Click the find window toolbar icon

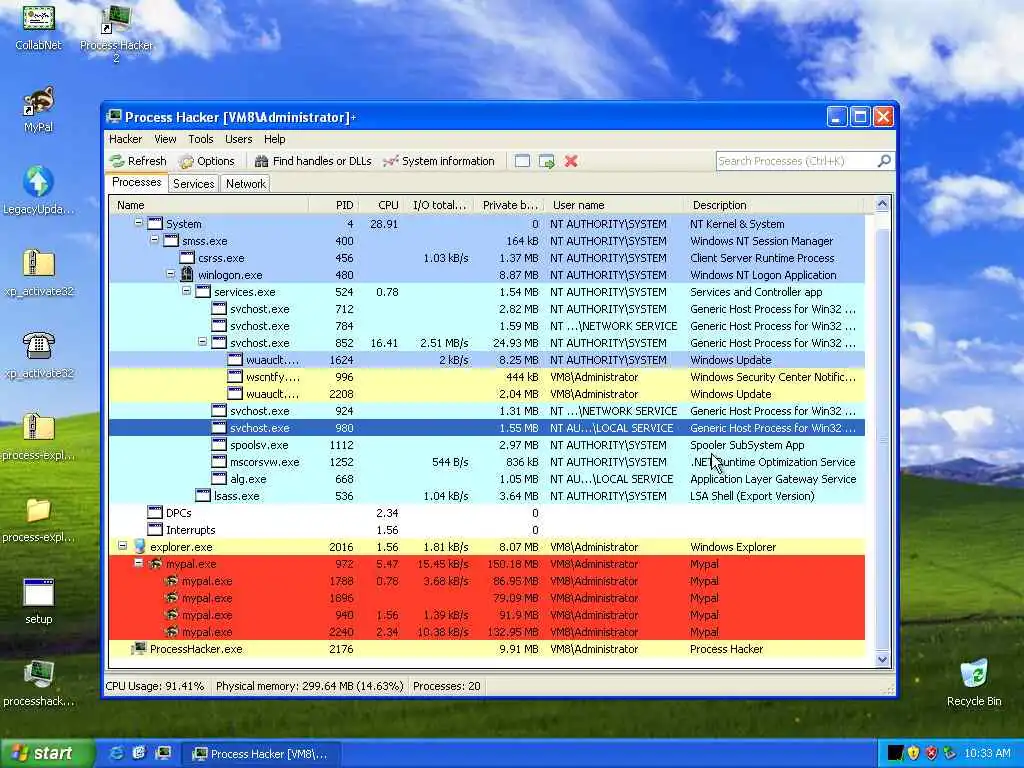(x=522, y=161)
